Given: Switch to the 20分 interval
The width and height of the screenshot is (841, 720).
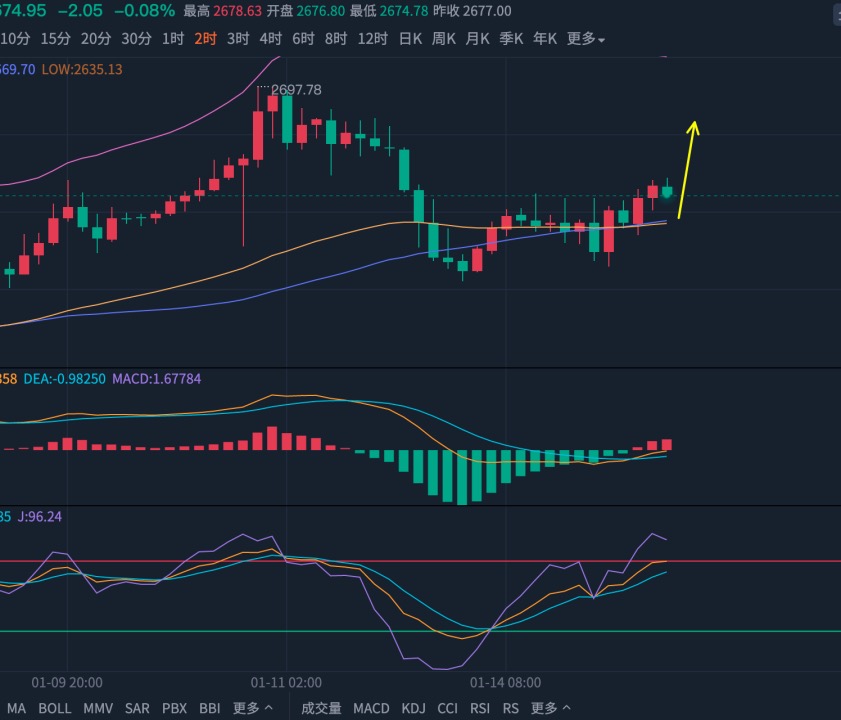Looking at the screenshot, I should click(96, 39).
